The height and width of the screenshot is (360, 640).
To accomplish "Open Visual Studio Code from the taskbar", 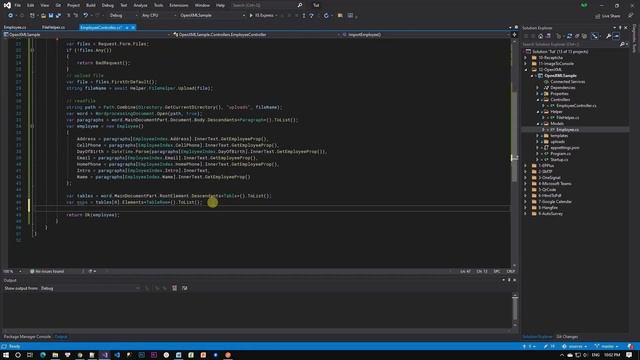I will click(x=117, y=355).
